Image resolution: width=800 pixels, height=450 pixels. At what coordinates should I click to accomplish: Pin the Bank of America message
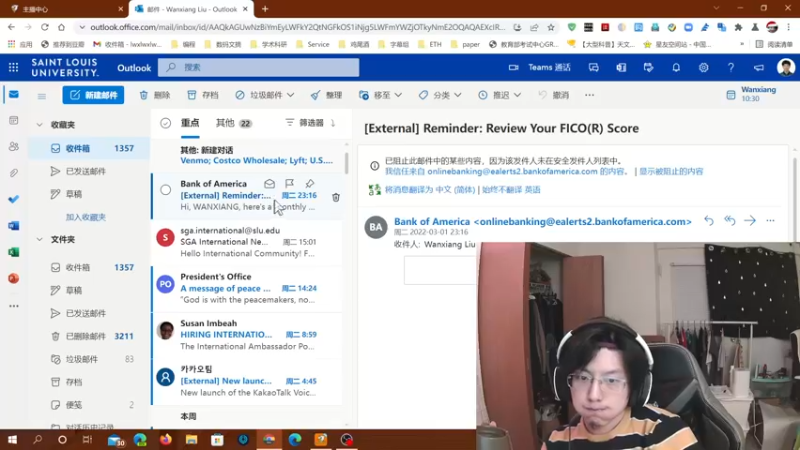pos(310,184)
